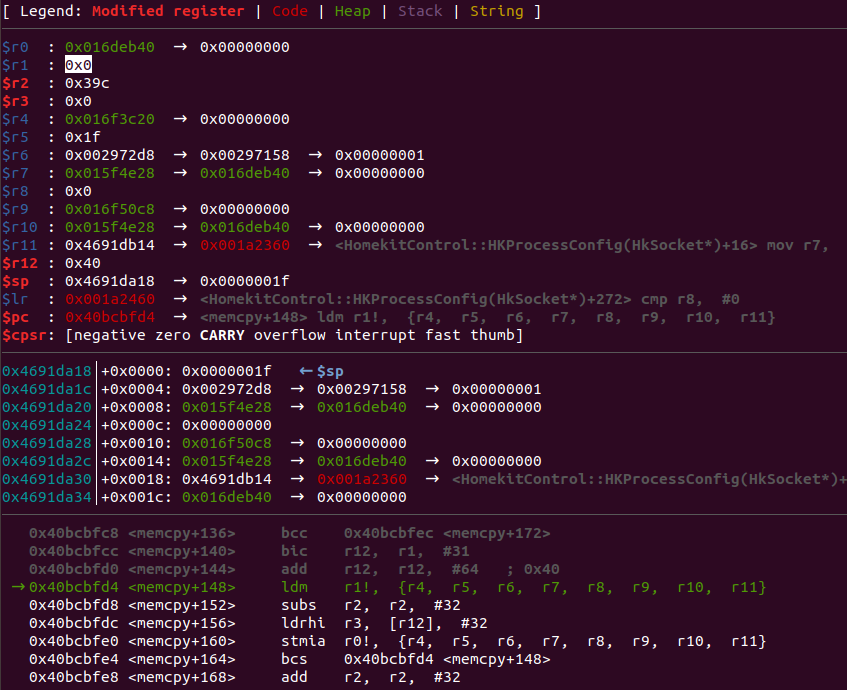Click the stmia instruction at memcpy+160
This screenshot has height=690, width=847.
point(303,641)
